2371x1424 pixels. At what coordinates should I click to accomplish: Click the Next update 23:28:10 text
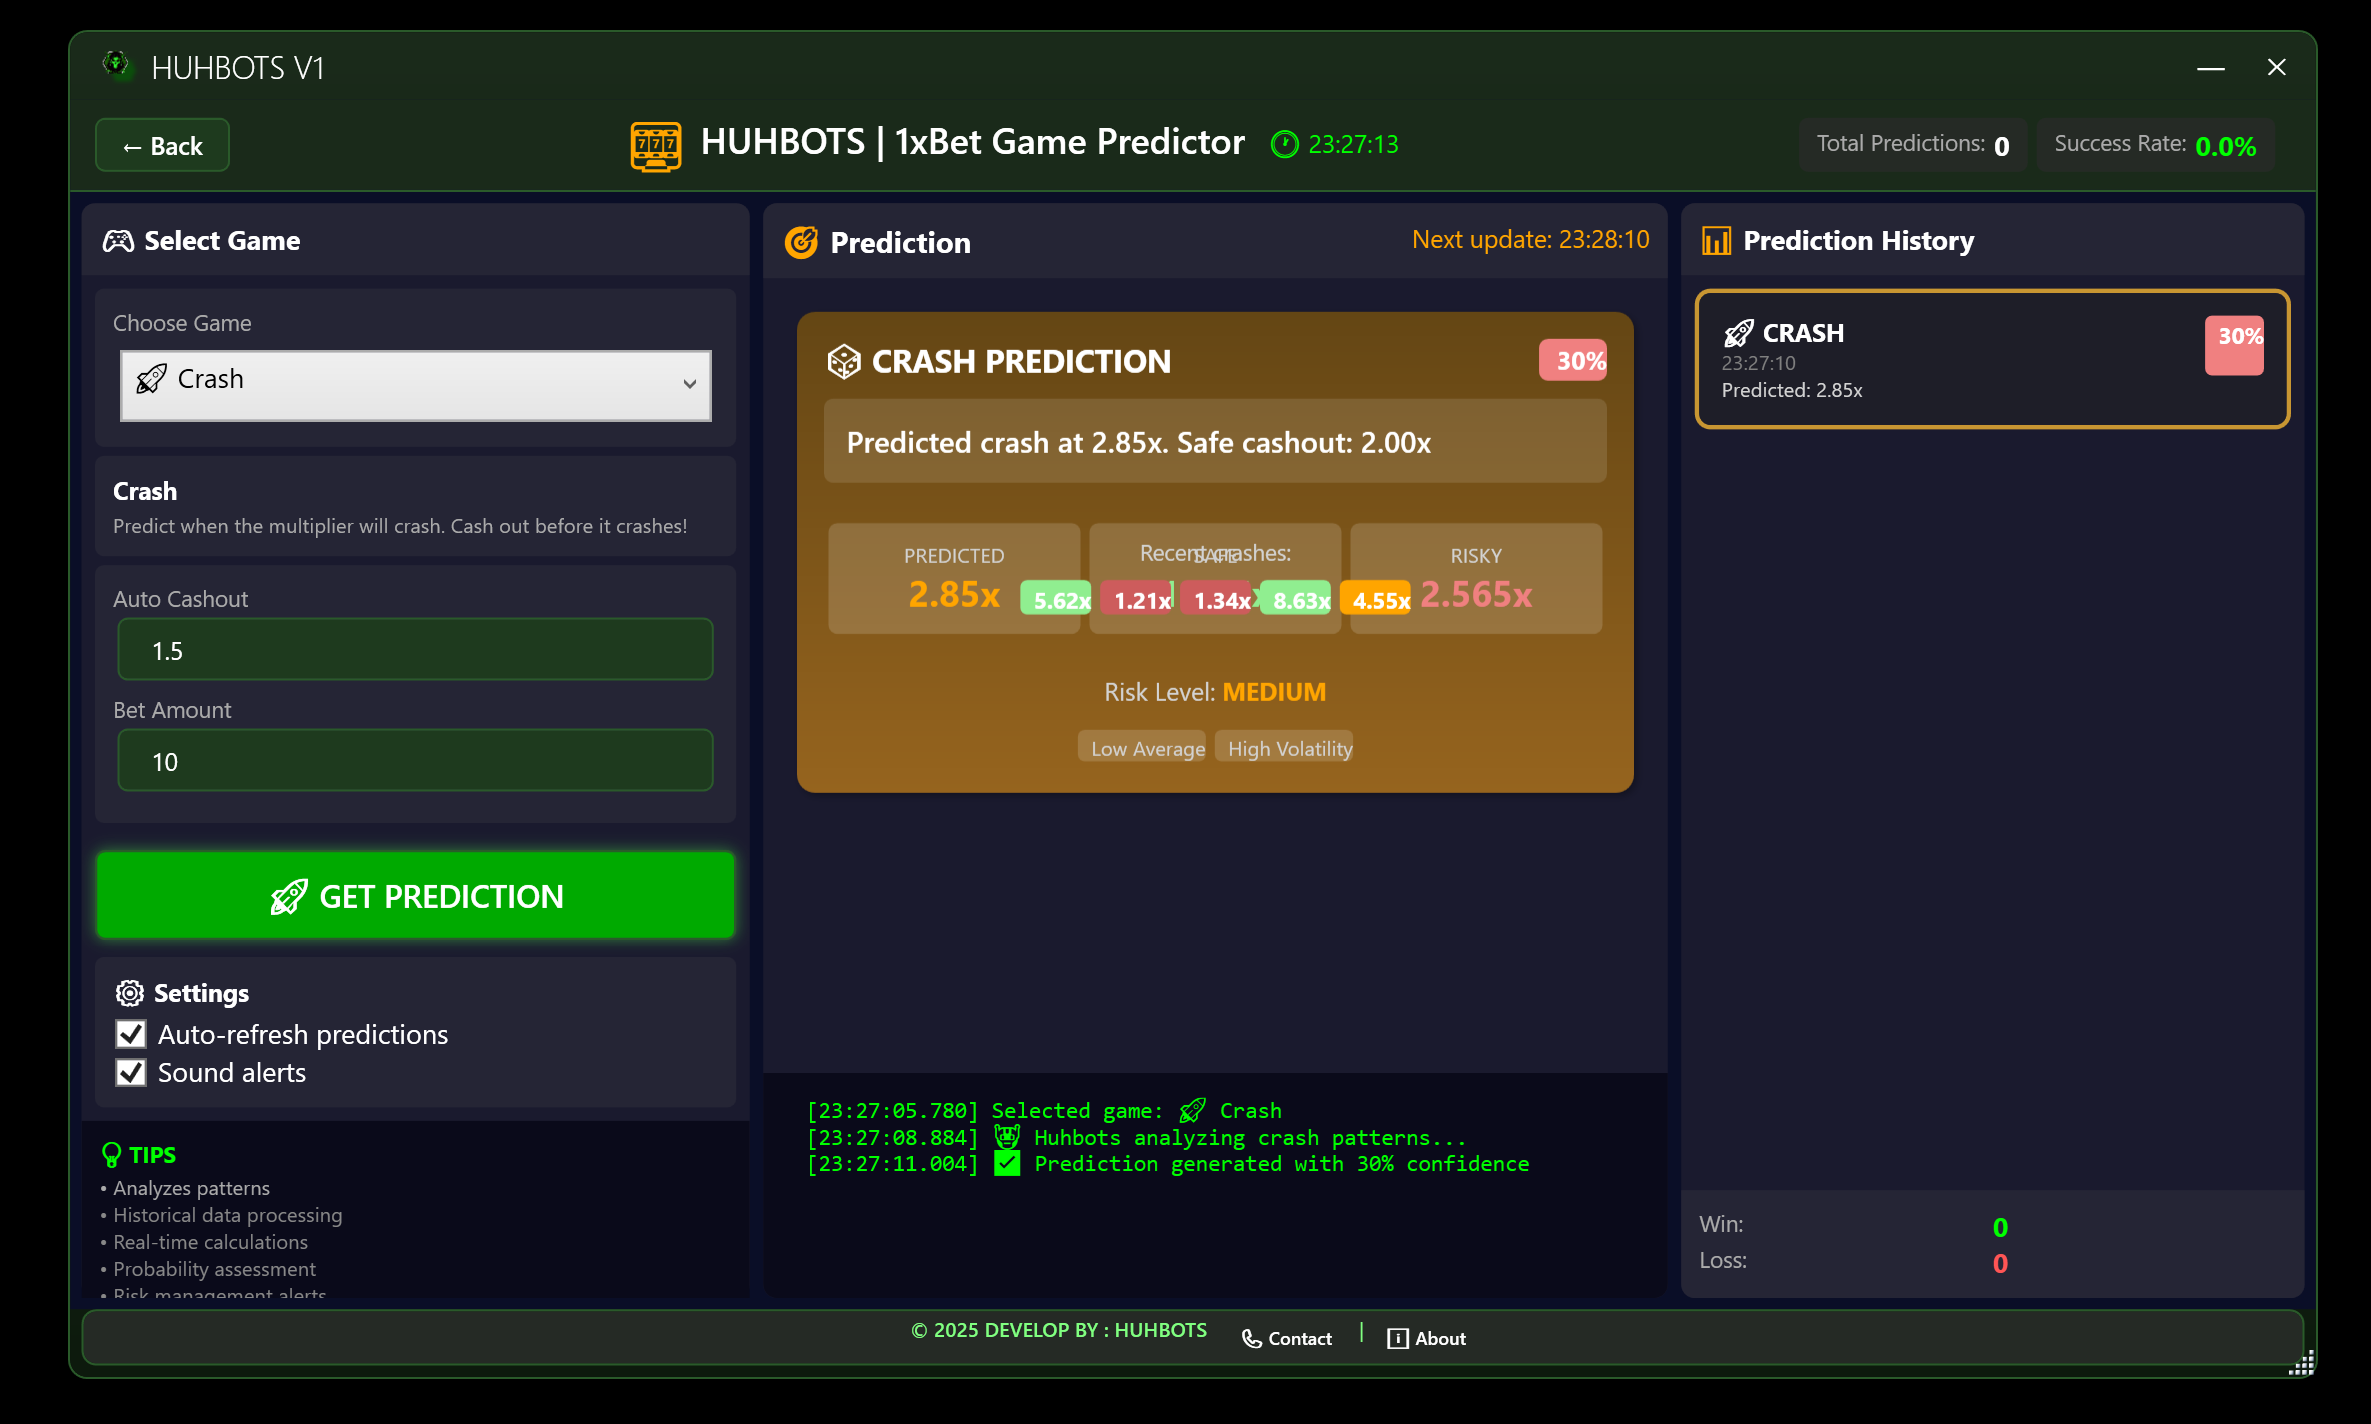[1531, 240]
